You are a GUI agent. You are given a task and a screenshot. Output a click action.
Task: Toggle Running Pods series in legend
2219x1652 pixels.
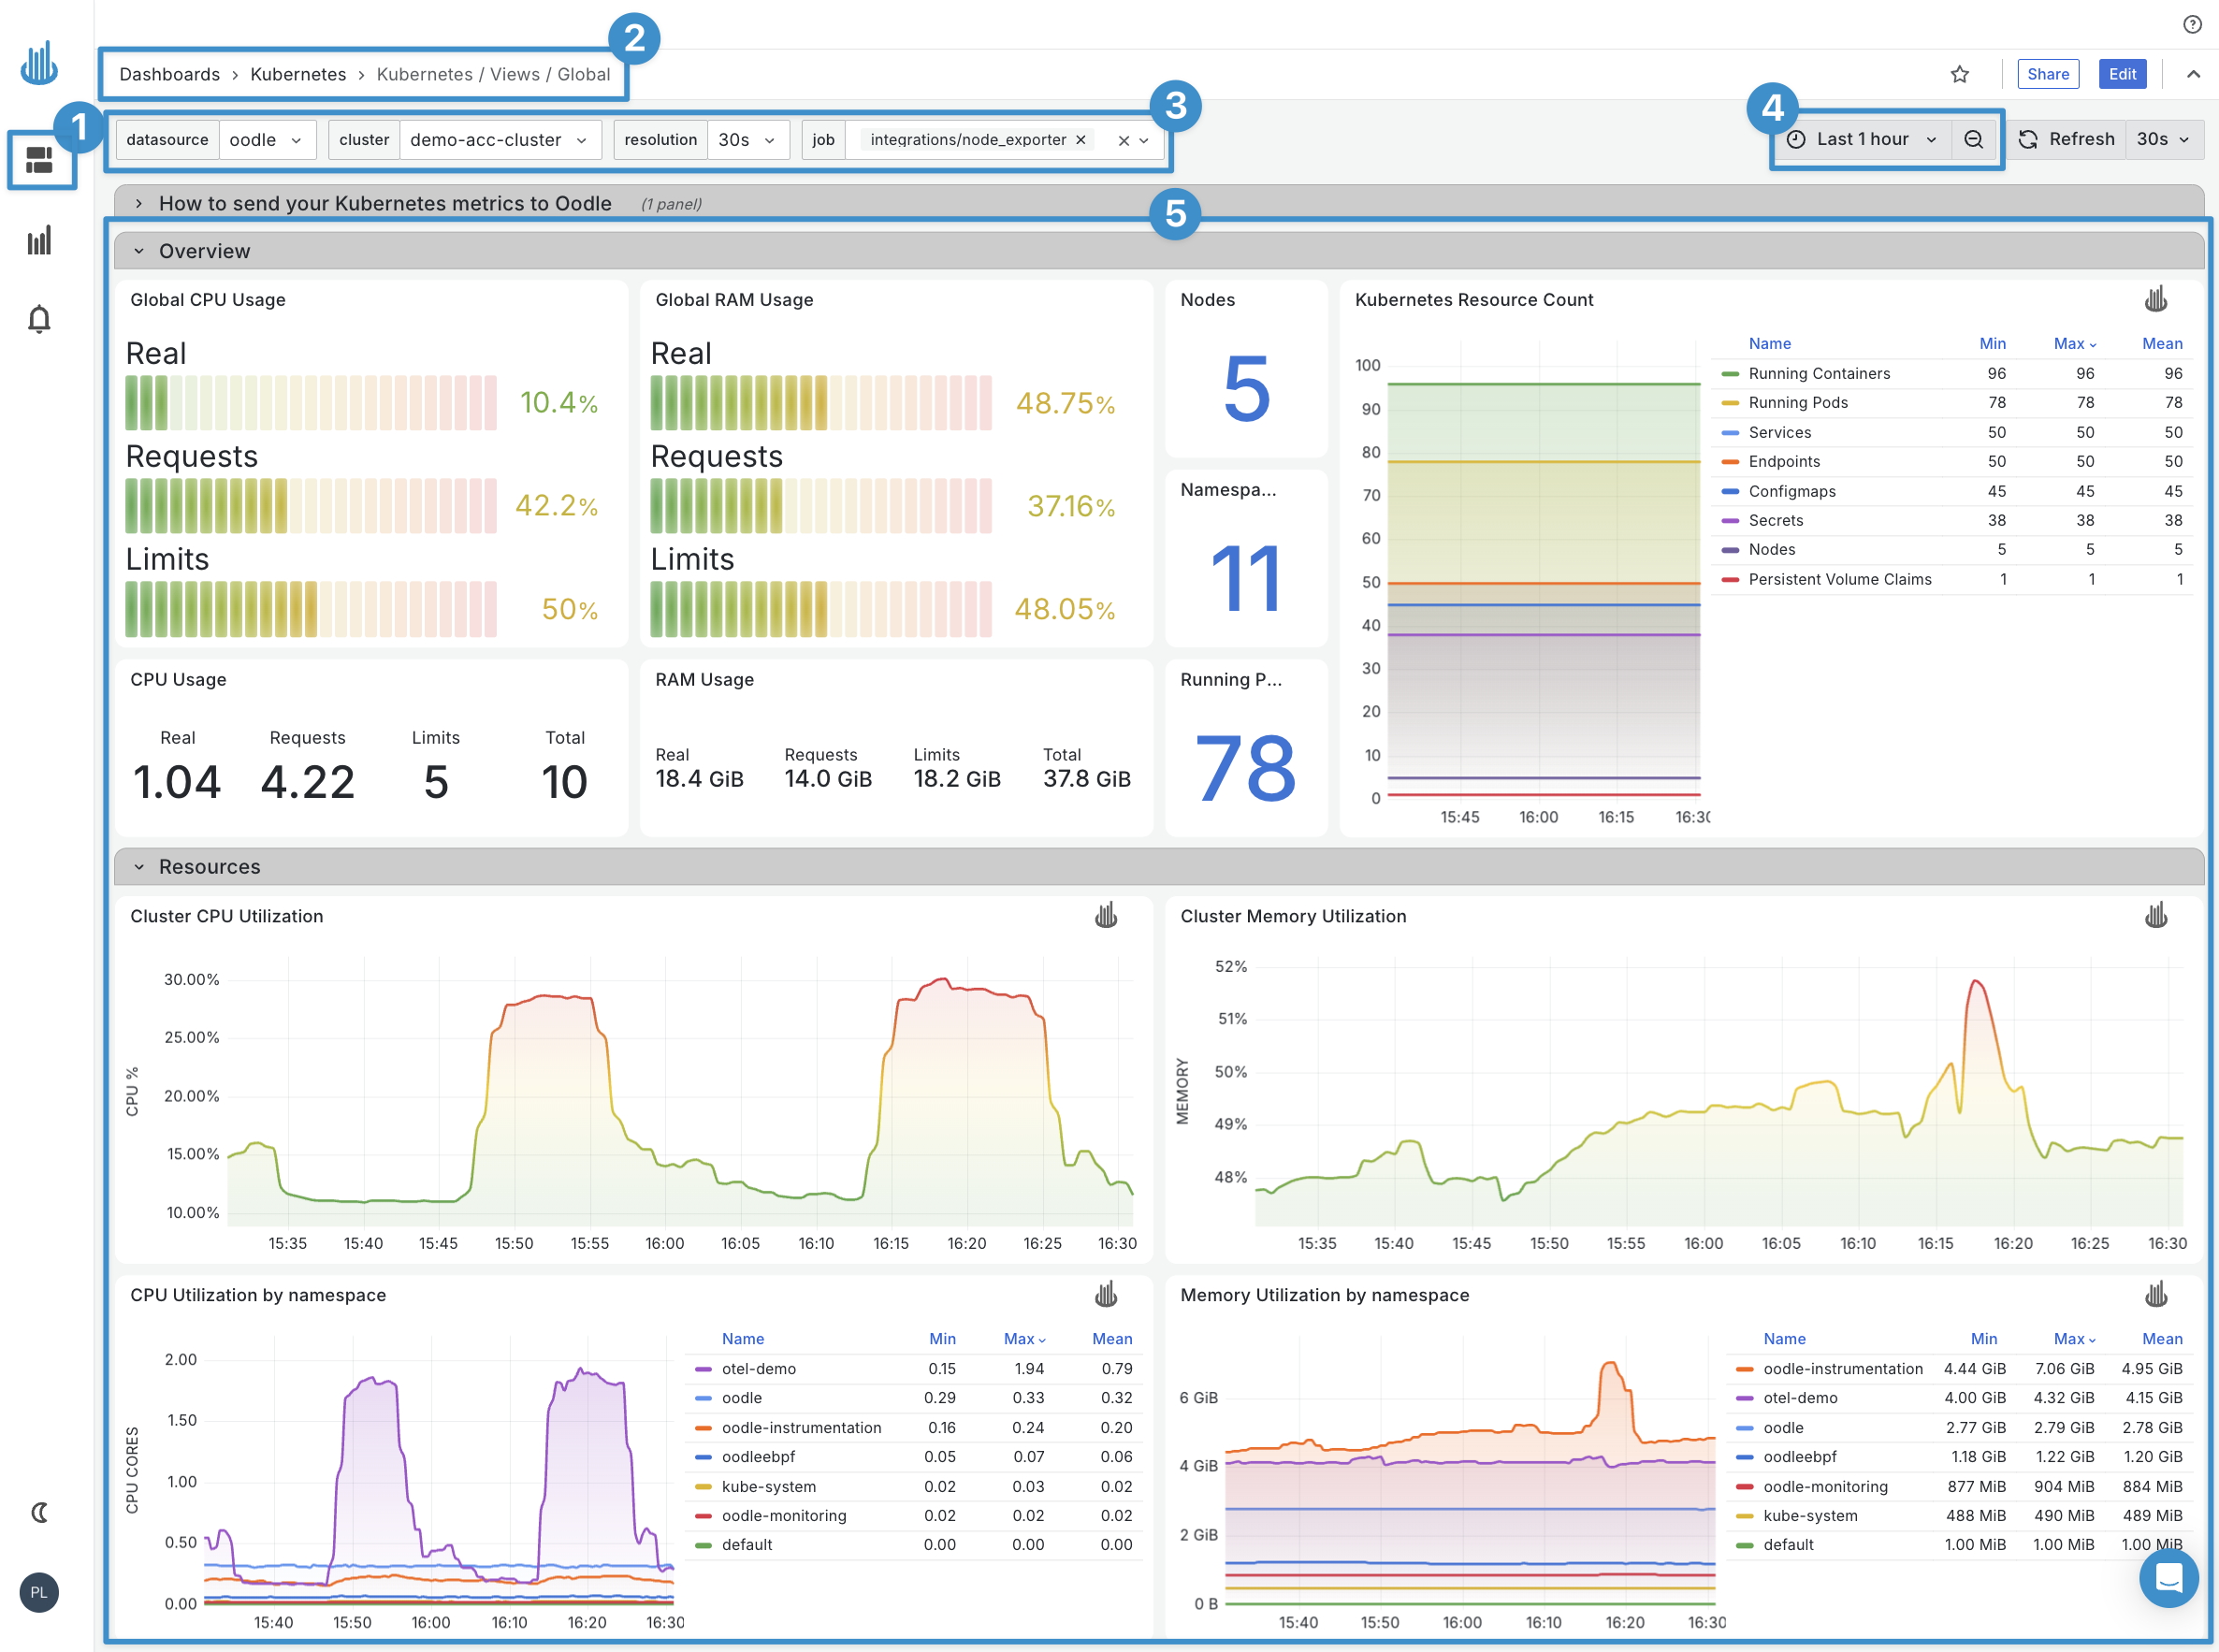tap(1798, 402)
